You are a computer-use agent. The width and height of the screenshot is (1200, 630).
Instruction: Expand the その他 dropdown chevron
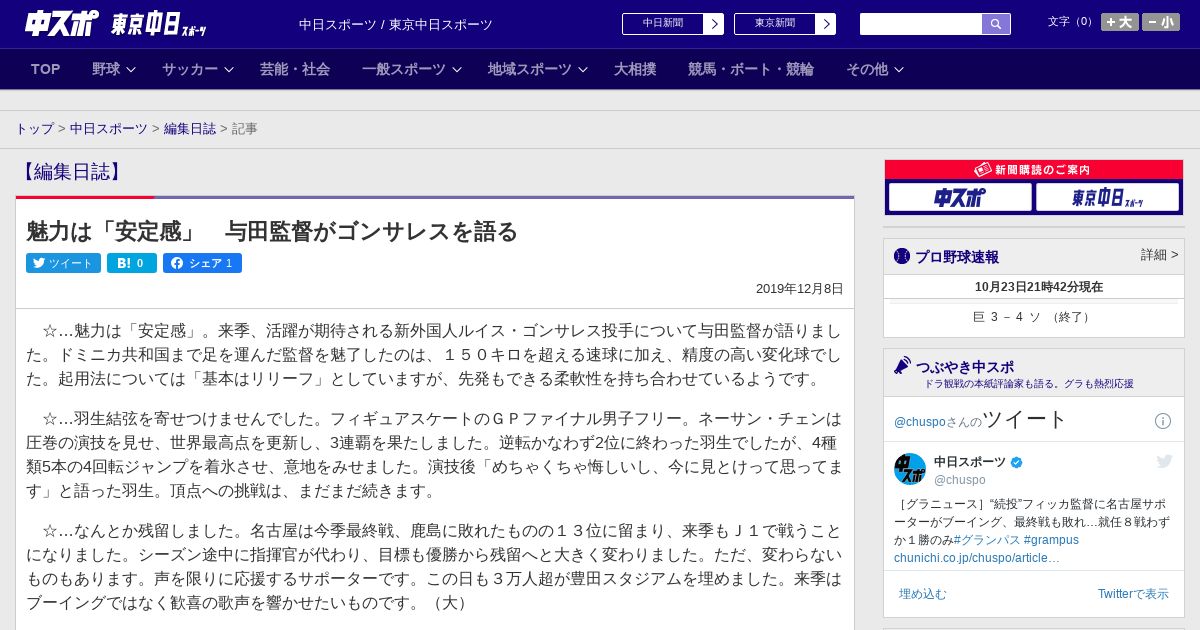(899, 69)
